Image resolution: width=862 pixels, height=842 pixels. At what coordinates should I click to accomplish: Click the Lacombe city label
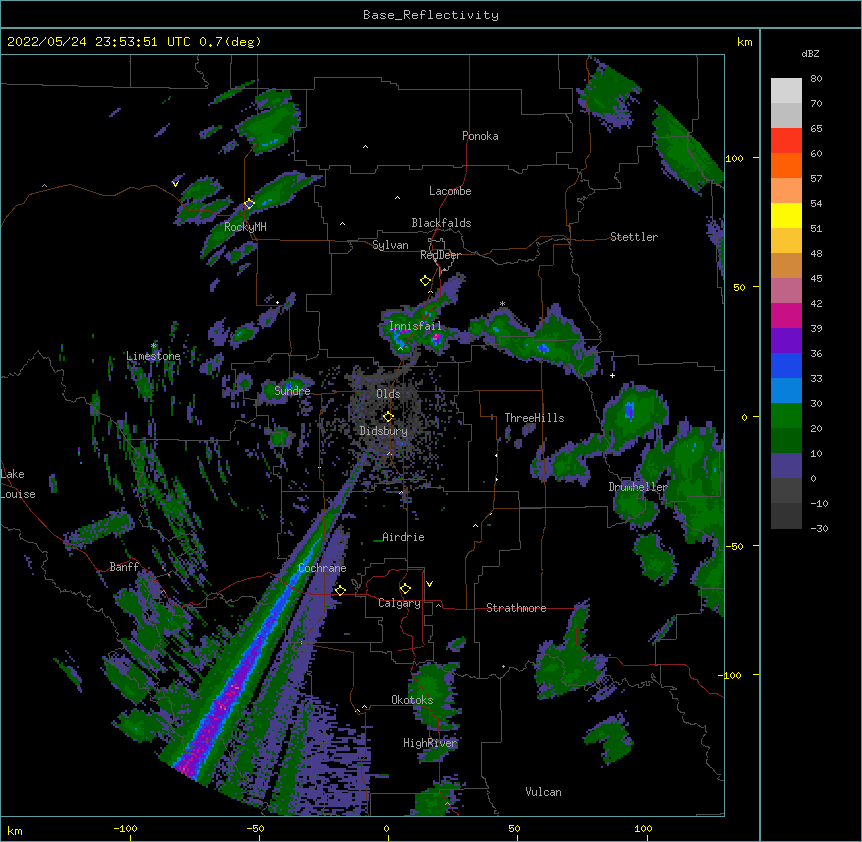(x=450, y=191)
